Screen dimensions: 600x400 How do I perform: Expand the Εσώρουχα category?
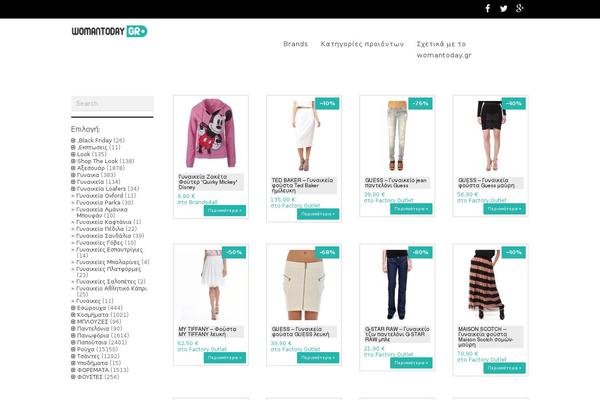[x=73, y=308]
